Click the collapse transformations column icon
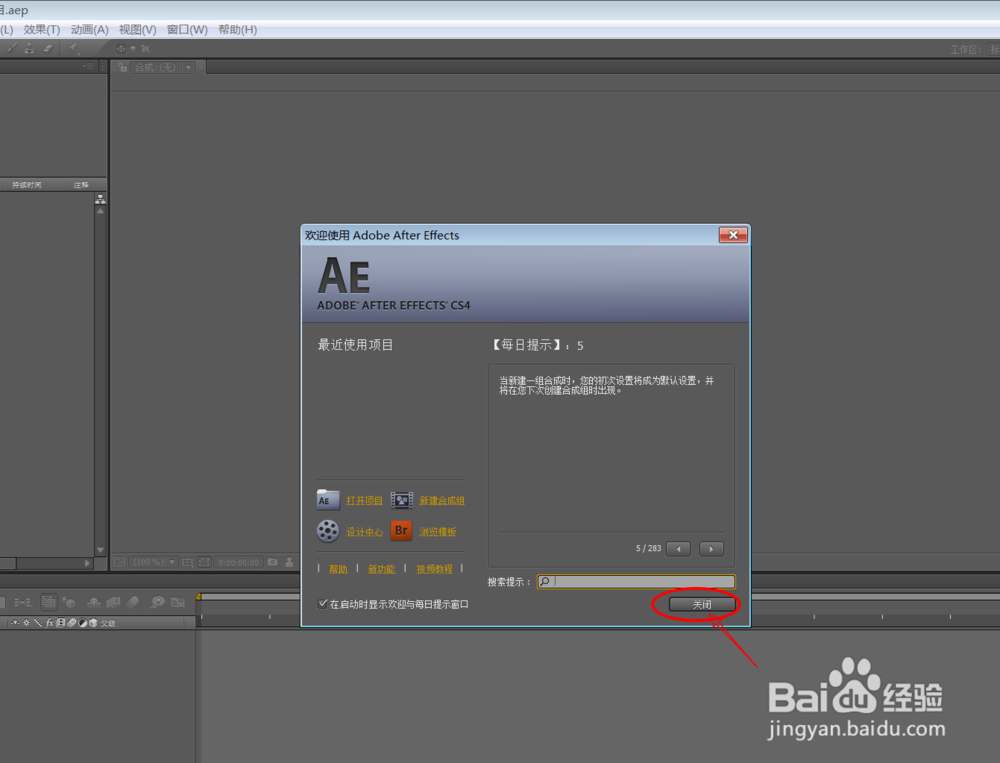The height and width of the screenshot is (763, 1000). coord(26,623)
